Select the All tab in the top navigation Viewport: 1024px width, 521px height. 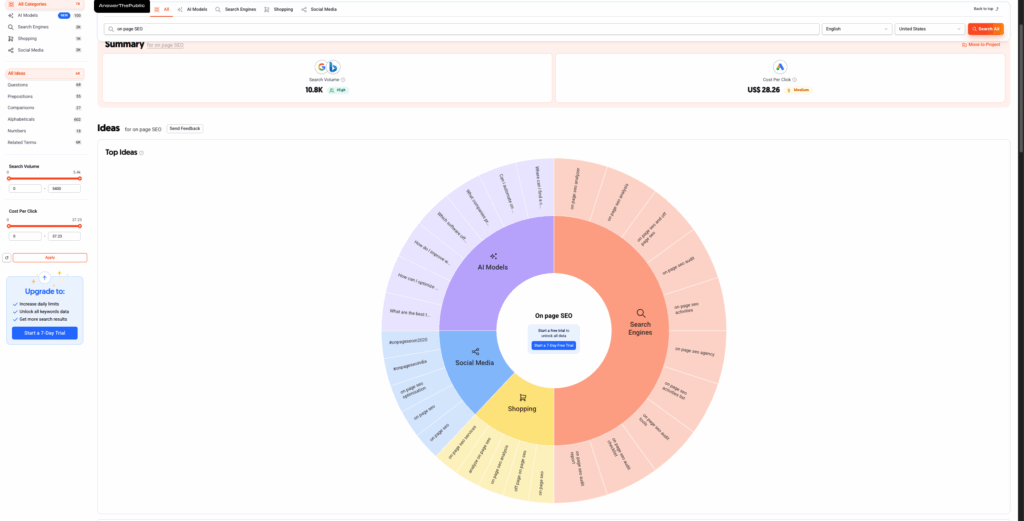pyautogui.click(x=162, y=10)
